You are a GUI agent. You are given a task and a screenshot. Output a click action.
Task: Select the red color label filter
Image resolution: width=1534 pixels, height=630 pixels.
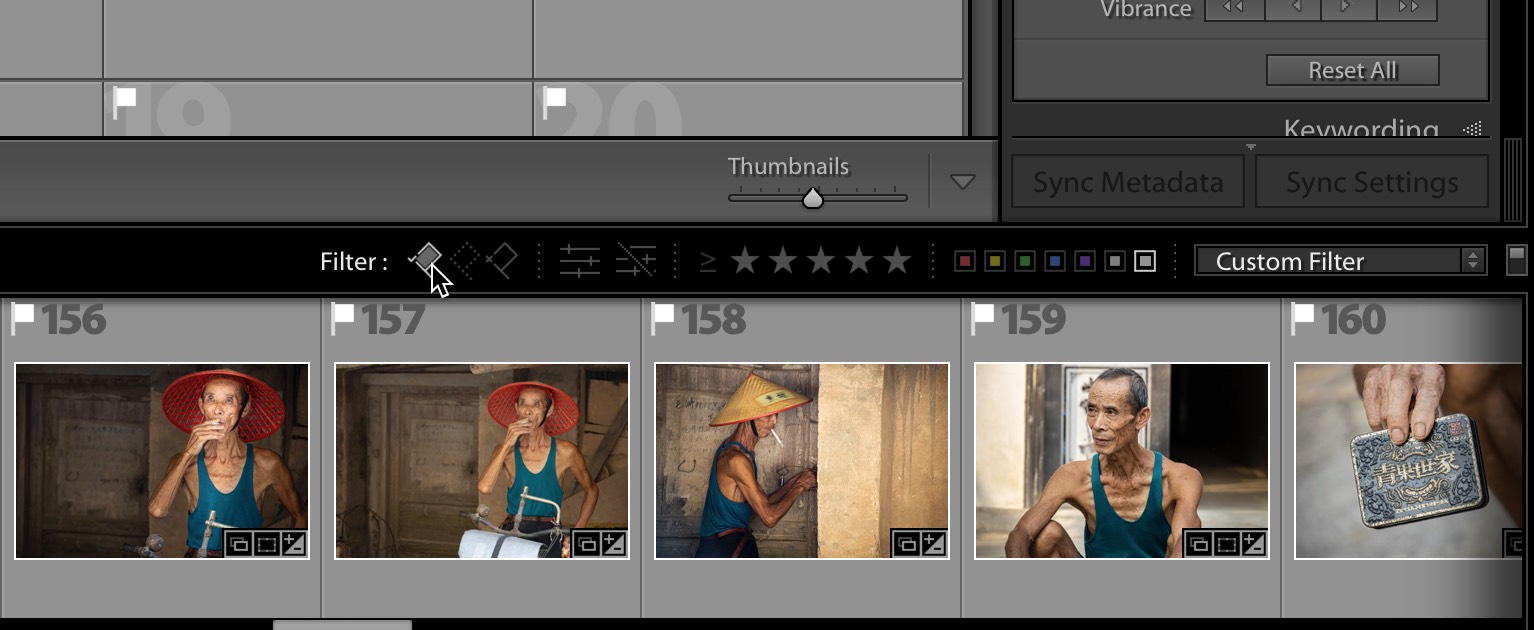(x=964, y=260)
